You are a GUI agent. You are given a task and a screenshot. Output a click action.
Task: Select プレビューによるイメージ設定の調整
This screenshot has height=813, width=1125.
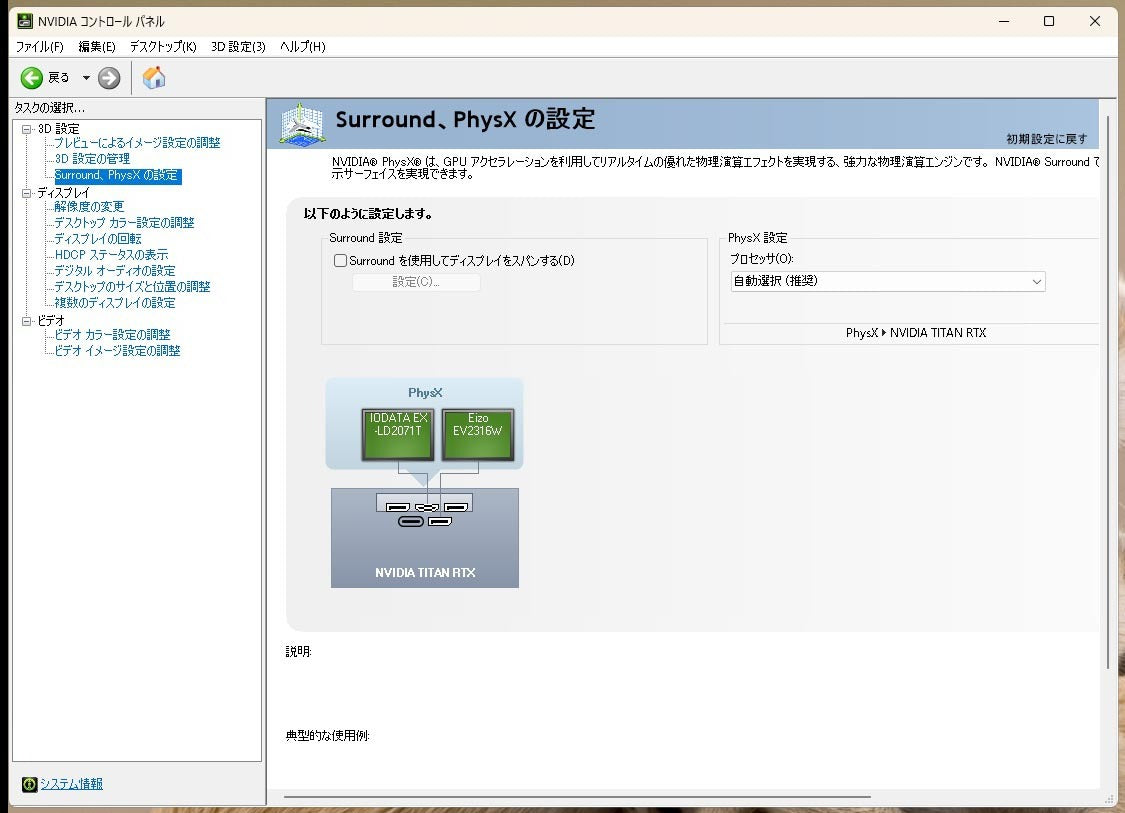[137, 143]
